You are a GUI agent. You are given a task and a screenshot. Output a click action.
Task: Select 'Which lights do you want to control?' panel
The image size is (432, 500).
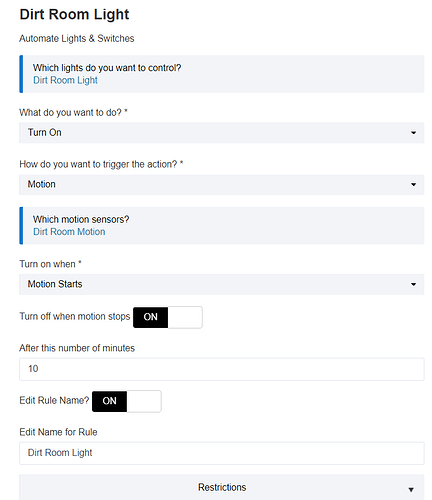pyautogui.click(x=222, y=74)
